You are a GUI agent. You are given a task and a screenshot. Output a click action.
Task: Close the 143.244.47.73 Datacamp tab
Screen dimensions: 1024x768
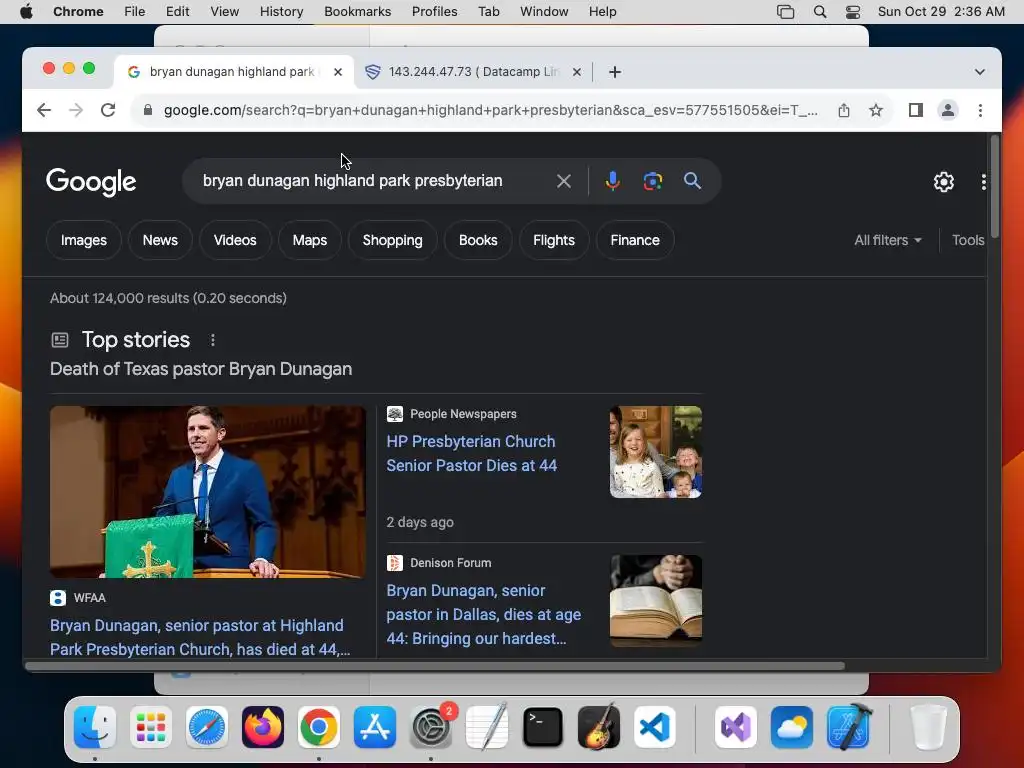point(577,72)
